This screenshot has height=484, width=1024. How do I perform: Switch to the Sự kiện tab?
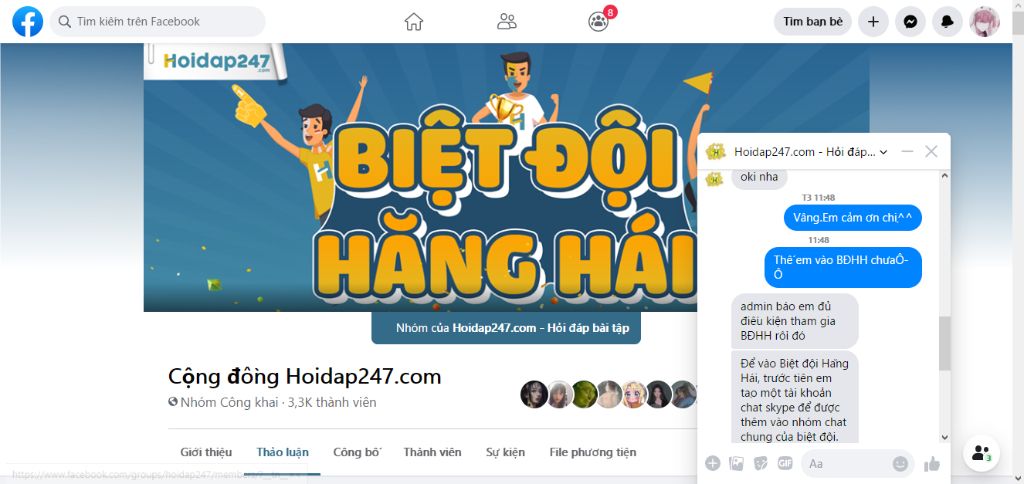505,452
